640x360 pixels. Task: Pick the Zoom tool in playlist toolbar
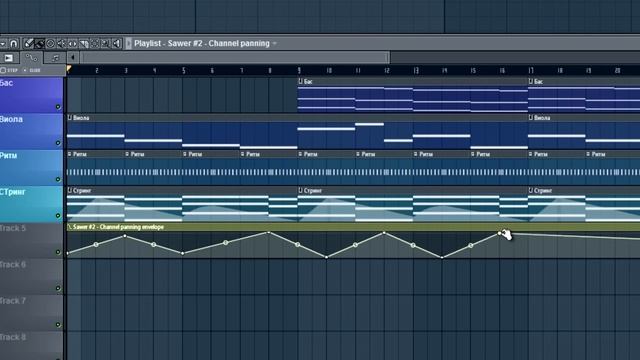pos(105,43)
